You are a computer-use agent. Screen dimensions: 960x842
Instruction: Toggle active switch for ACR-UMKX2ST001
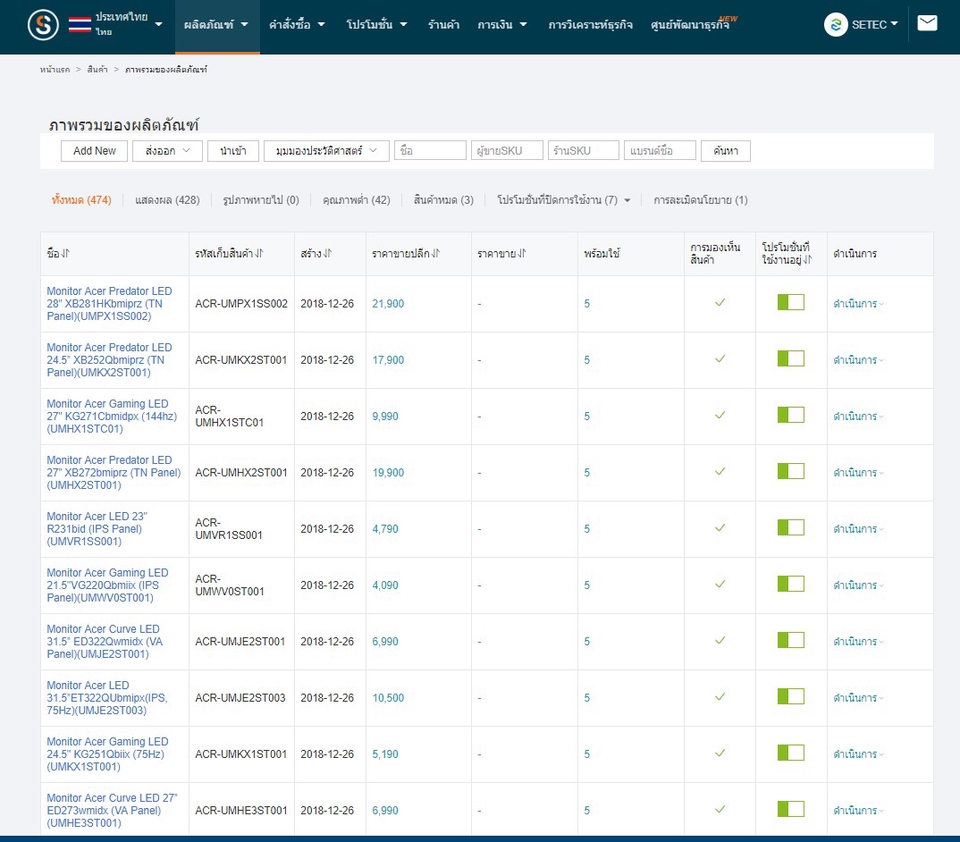pos(791,359)
